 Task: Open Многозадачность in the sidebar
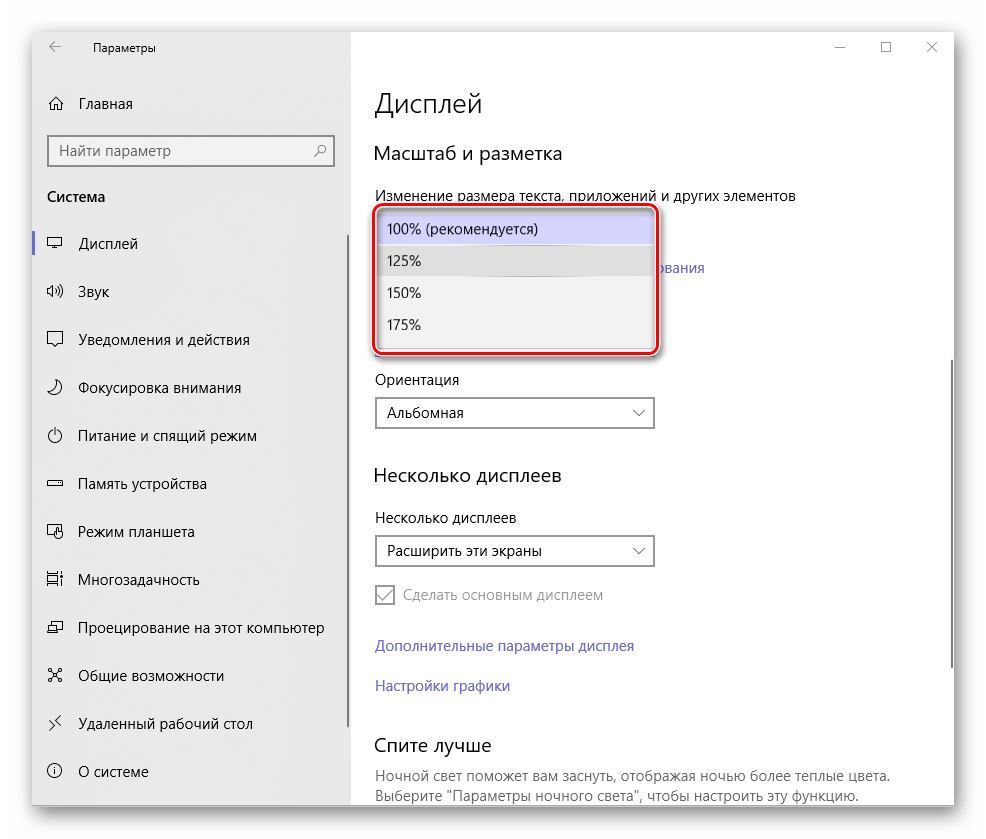tap(138, 580)
